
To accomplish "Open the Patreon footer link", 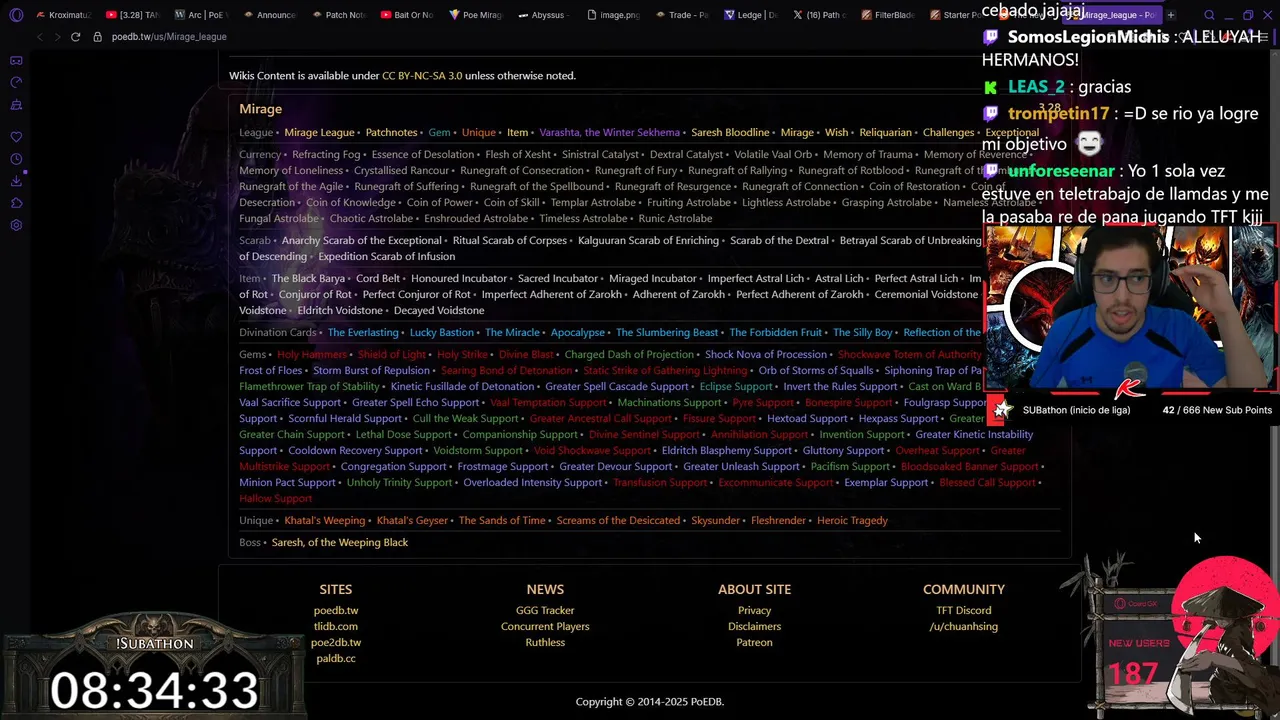I will 754,643.
